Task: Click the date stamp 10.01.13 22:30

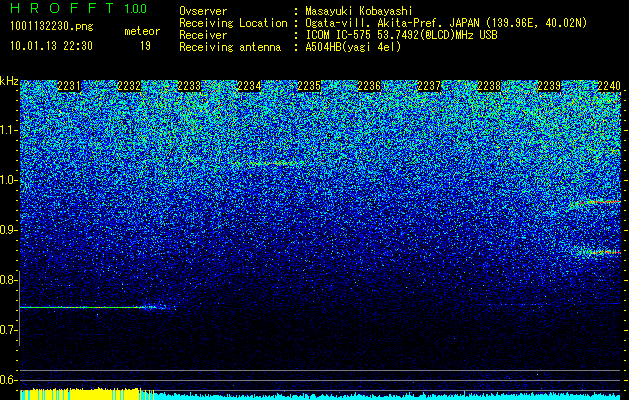Action: [51, 46]
